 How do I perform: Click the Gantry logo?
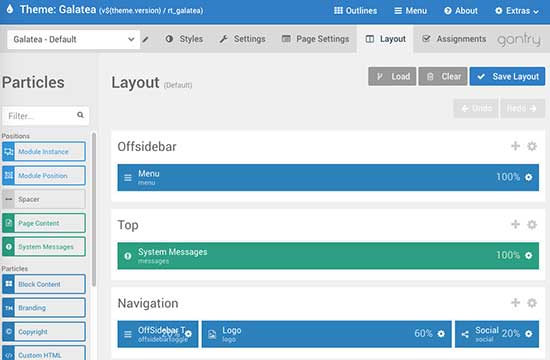[519, 40]
